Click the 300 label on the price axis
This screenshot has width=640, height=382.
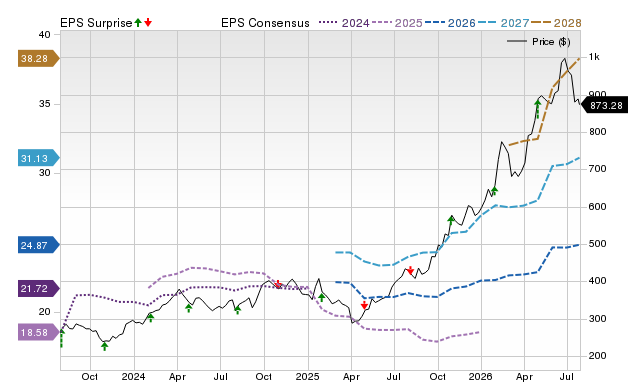(597, 319)
